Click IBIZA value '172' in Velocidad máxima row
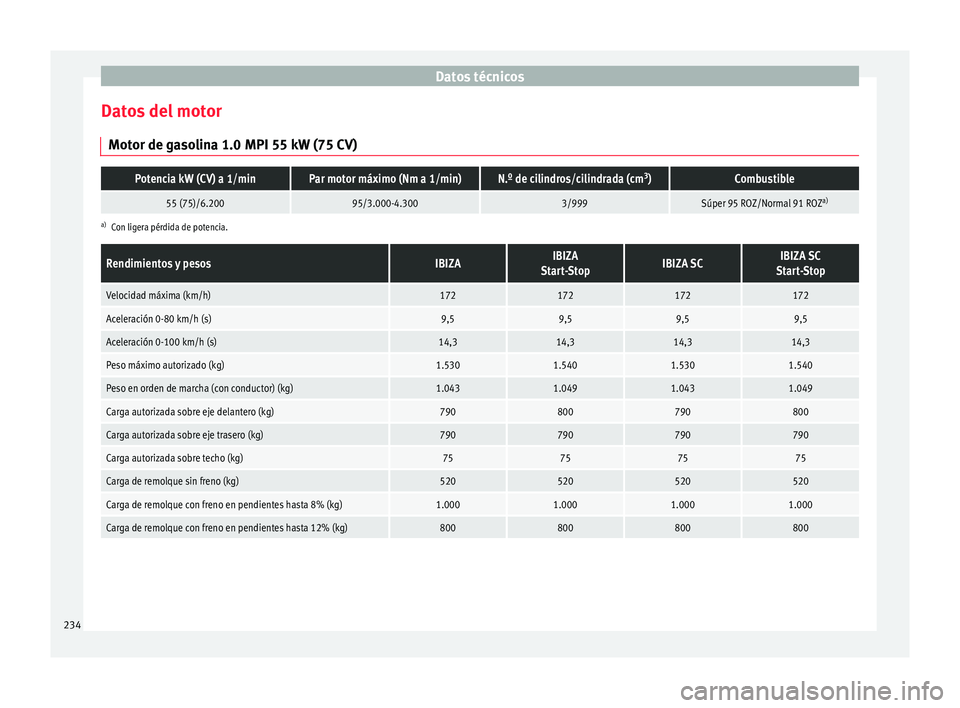The height and width of the screenshot is (708, 960). [448, 295]
